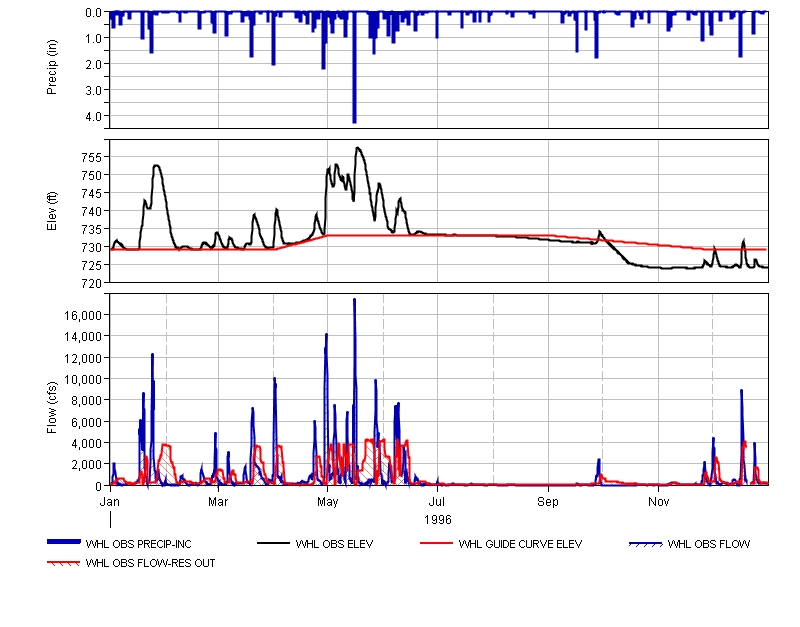800x627 pixels.
Task: Select the WHL GUIDE CURVE ELEV legend label
Action: click(520, 545)
